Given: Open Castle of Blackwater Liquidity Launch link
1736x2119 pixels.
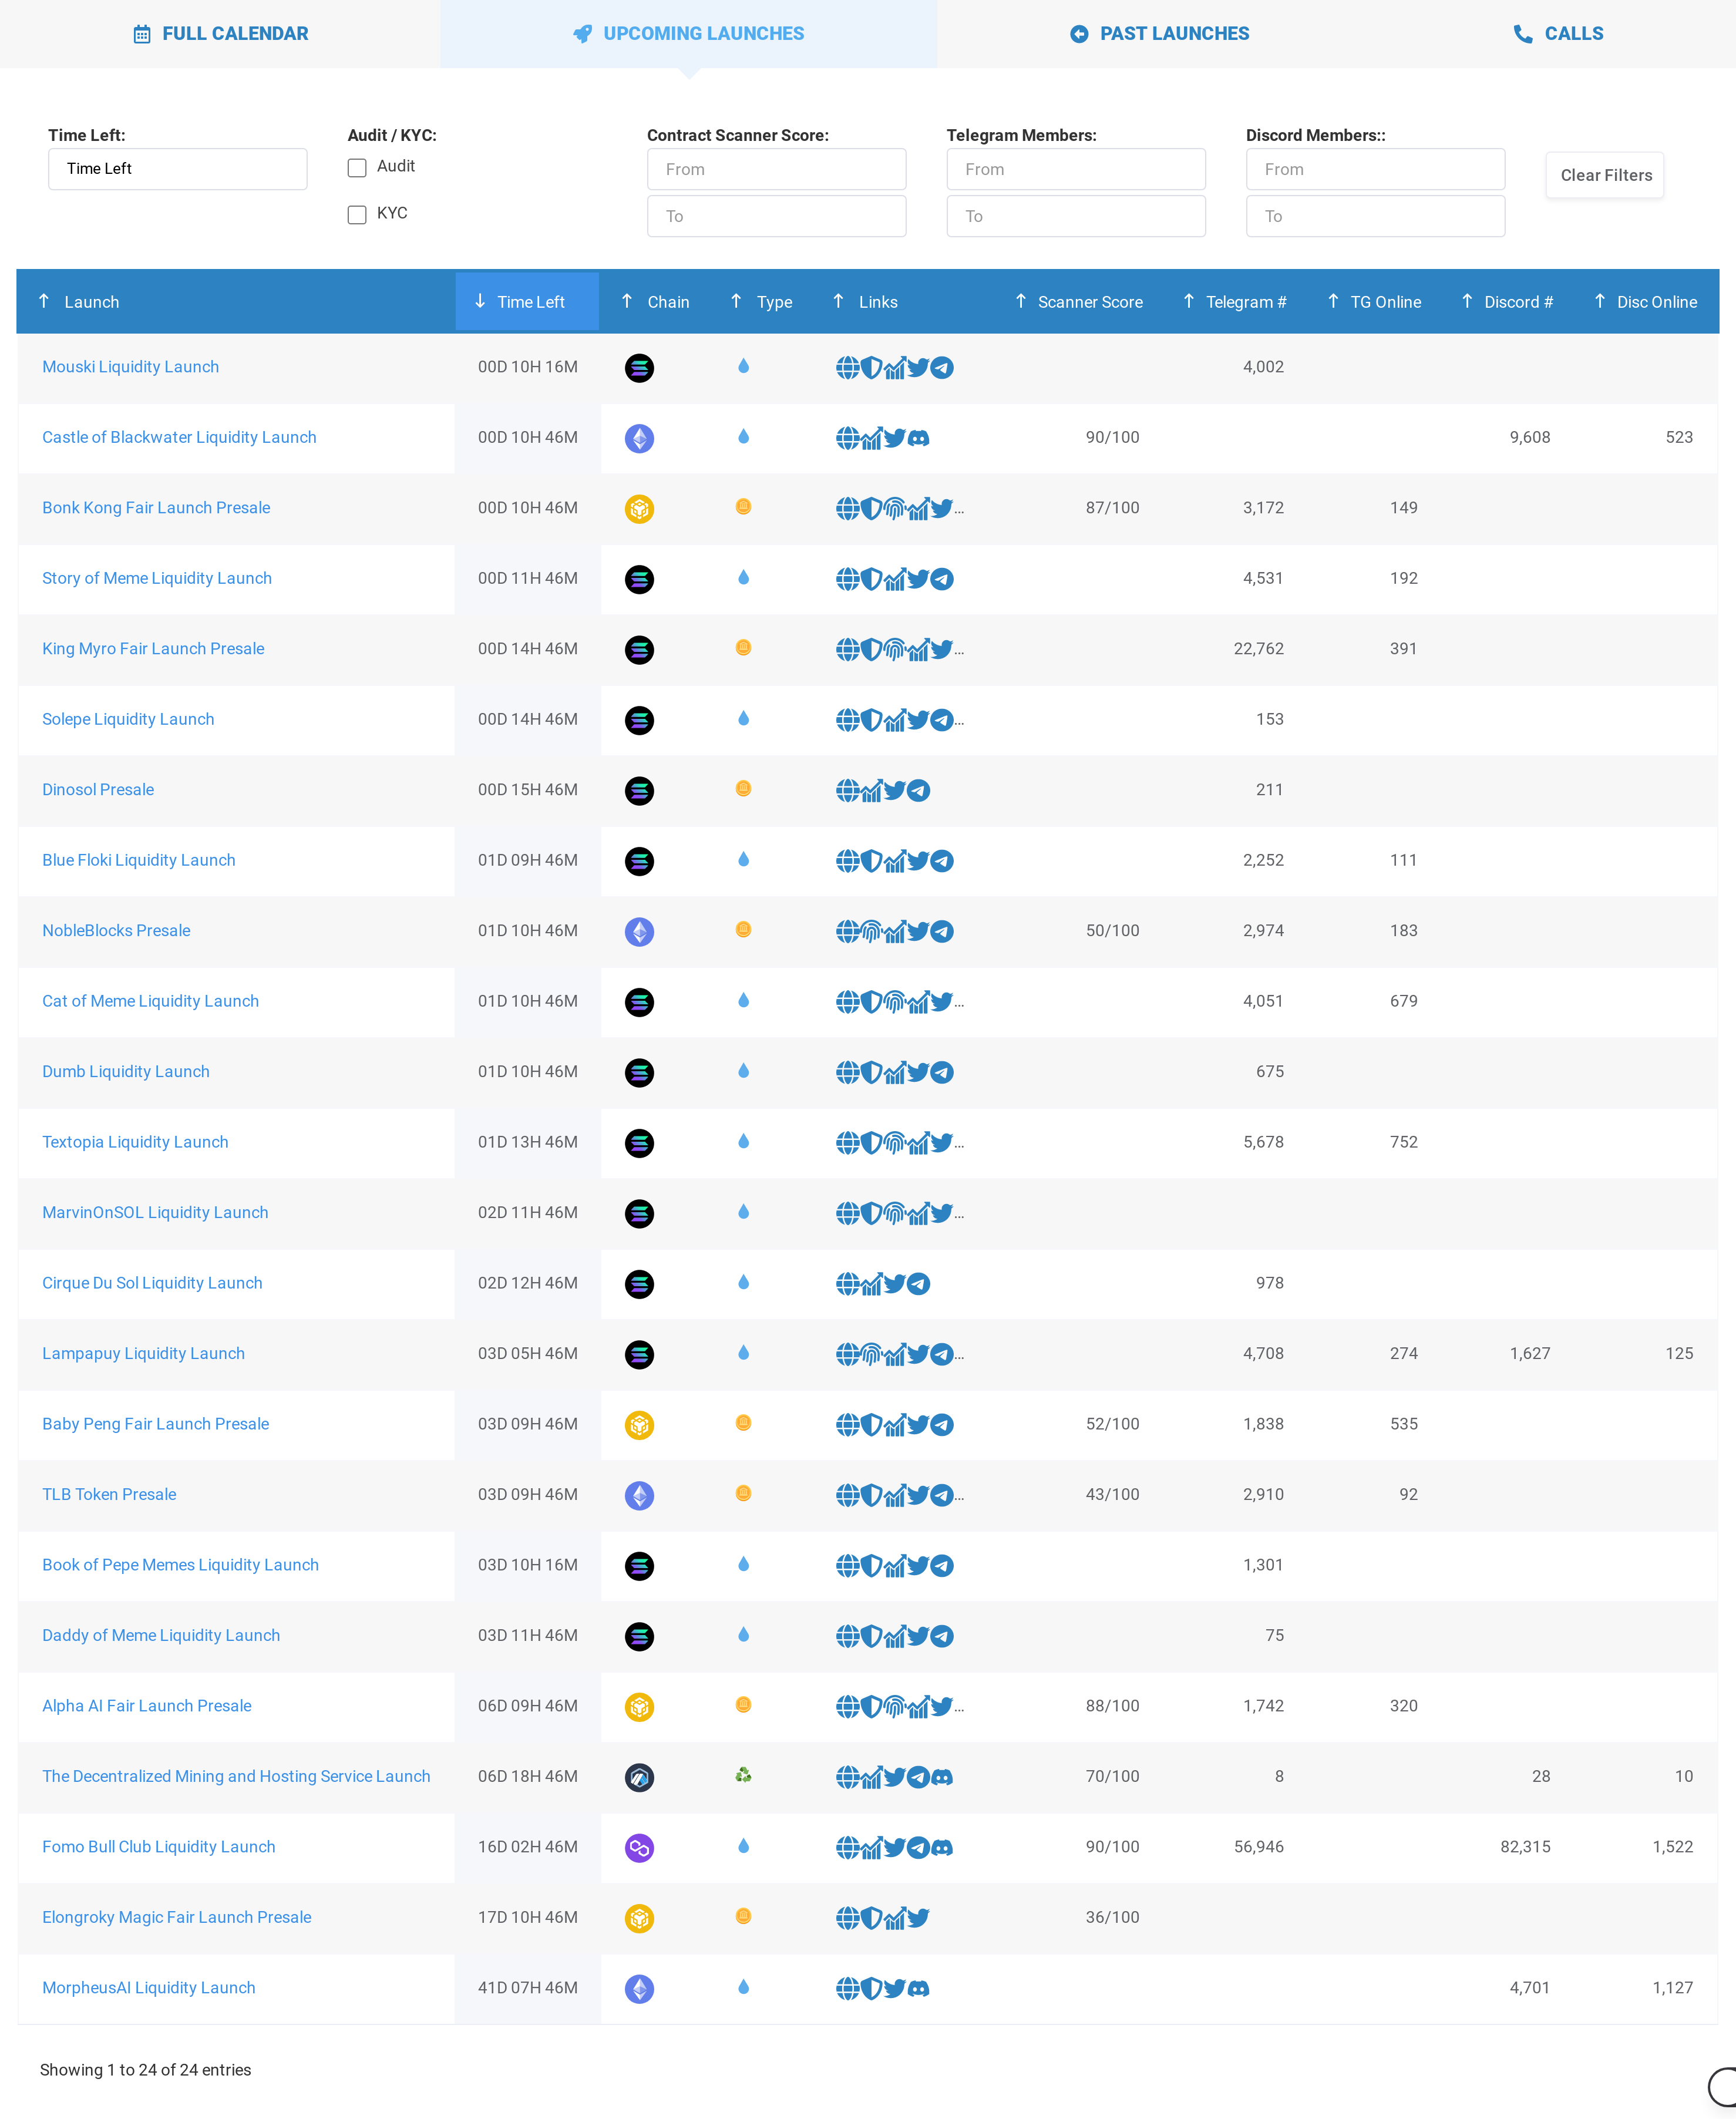Looking at the screenshot, I should (179, 437).
